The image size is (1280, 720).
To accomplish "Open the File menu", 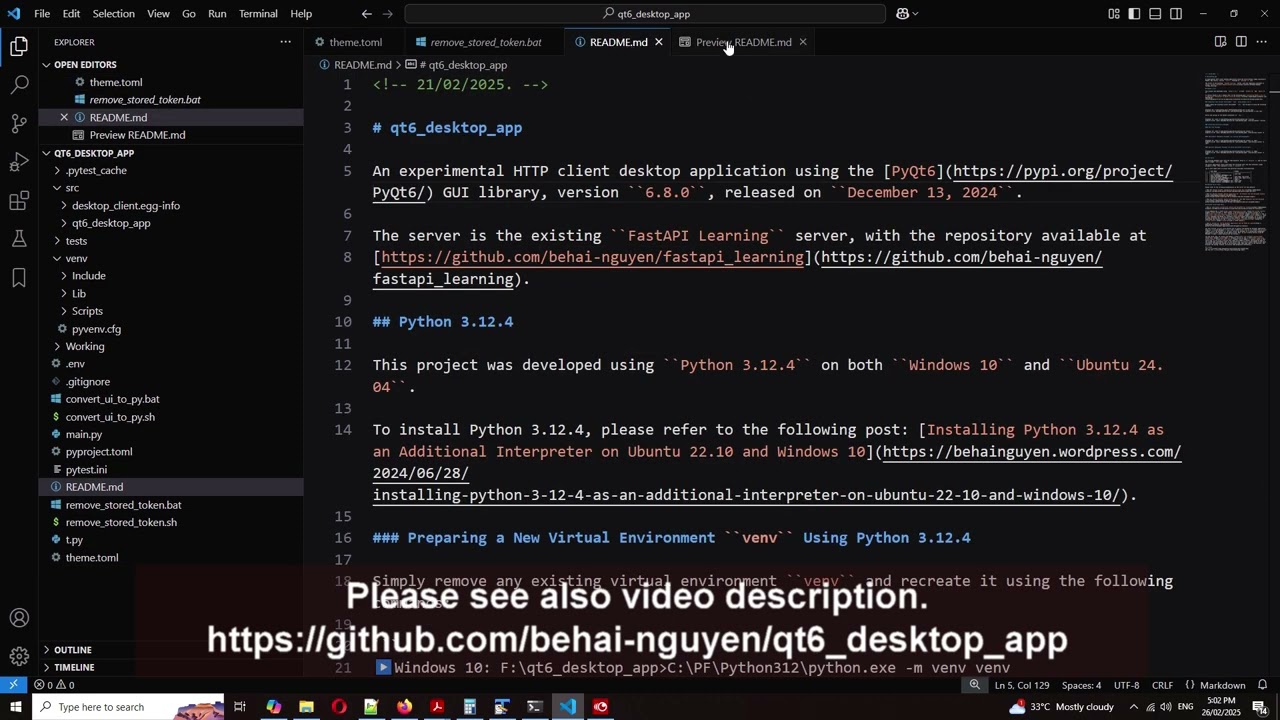I will click(x=42, y=14).
